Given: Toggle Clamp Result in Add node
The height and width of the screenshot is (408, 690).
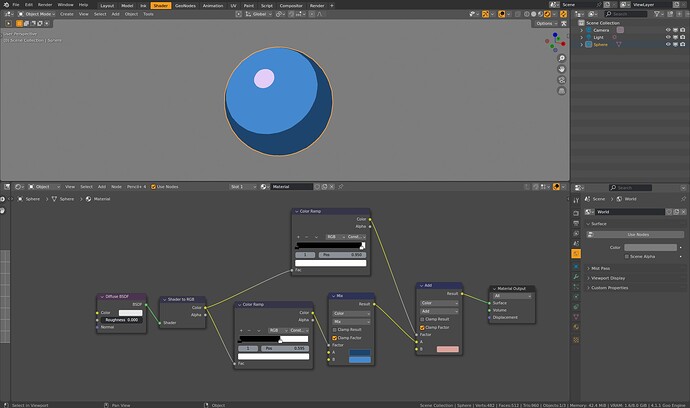Looking at the screenshot, I should pyautogui.click(x=422, y=319).
